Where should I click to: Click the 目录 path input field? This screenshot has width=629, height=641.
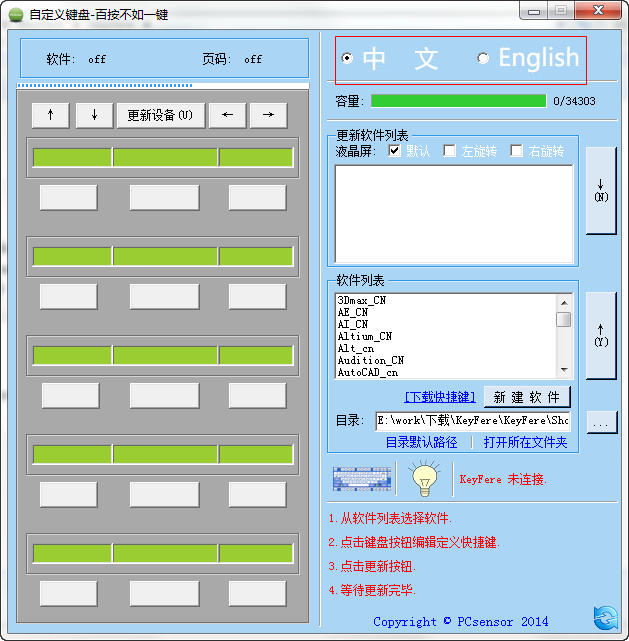pyautogui.click(x=473, y=421)
